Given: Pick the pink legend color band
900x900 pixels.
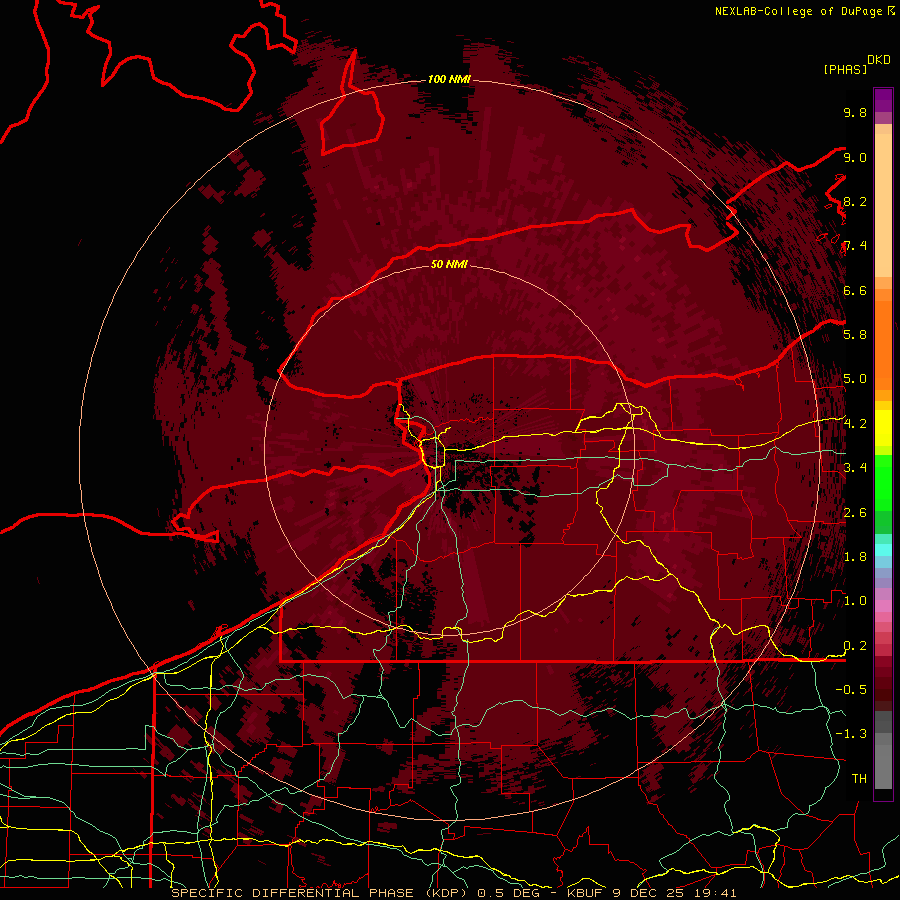Looking at the screenshot, I should [883, 606].
